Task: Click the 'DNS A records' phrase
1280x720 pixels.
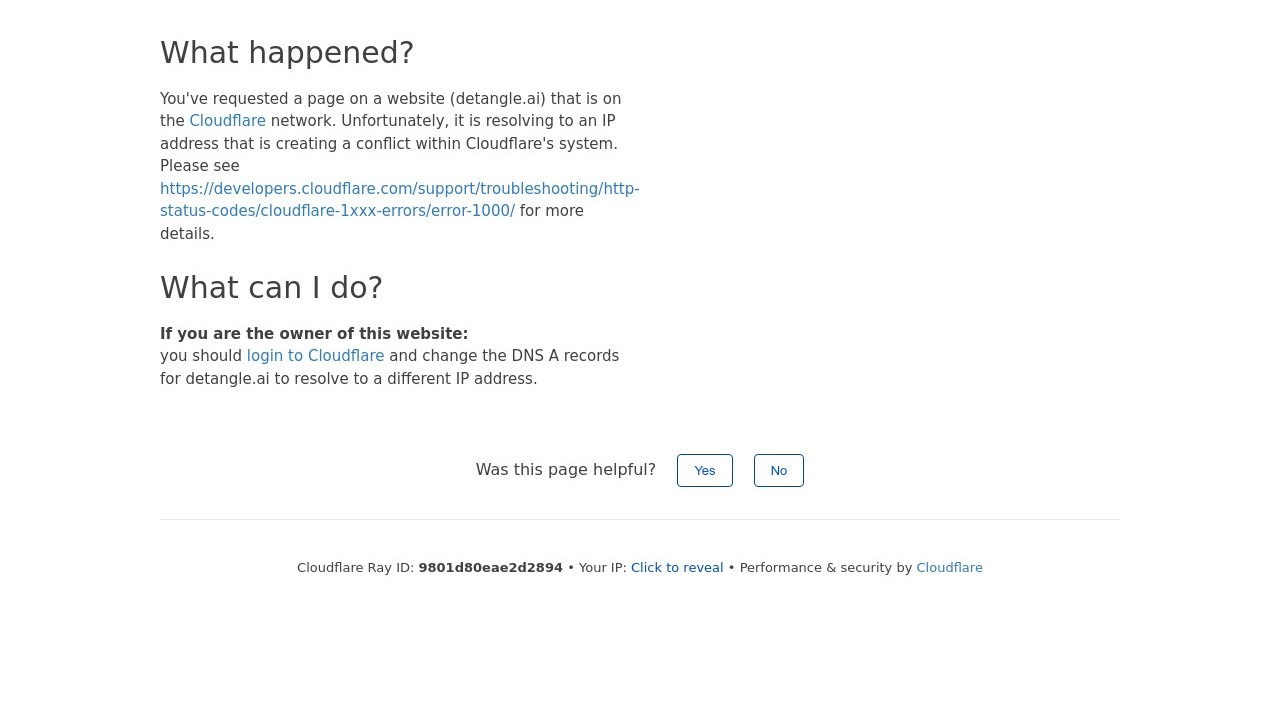Action: (x=565, y=356)
